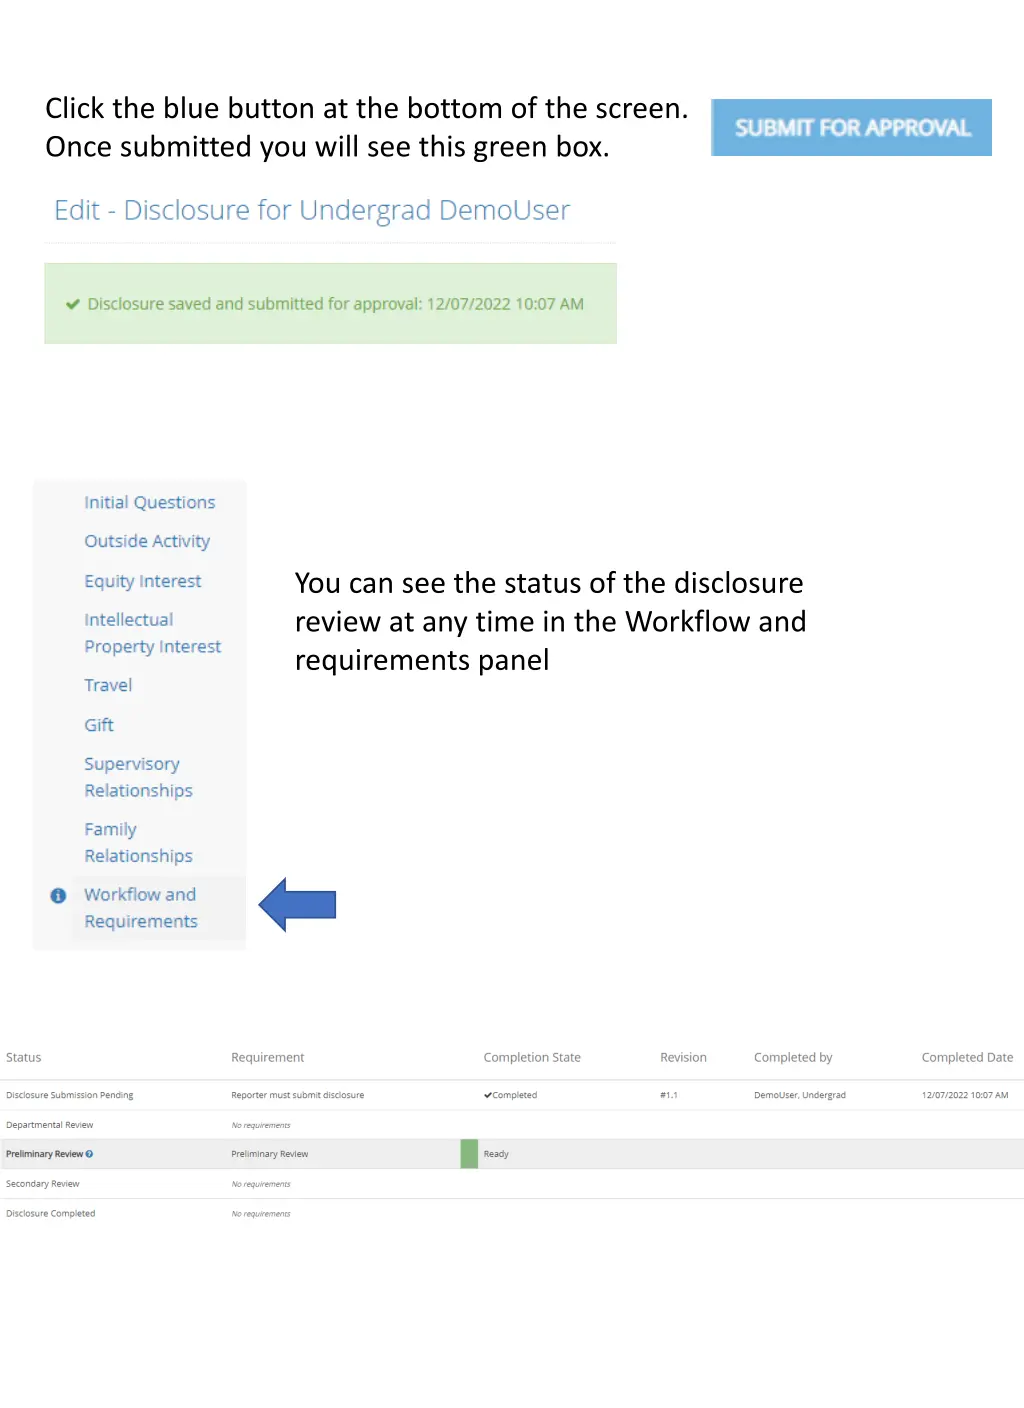Image resolution: width=1024 pixels, height=1408 pixels.
Task: Click the Completion State column header
Action: click(532, 1057)
